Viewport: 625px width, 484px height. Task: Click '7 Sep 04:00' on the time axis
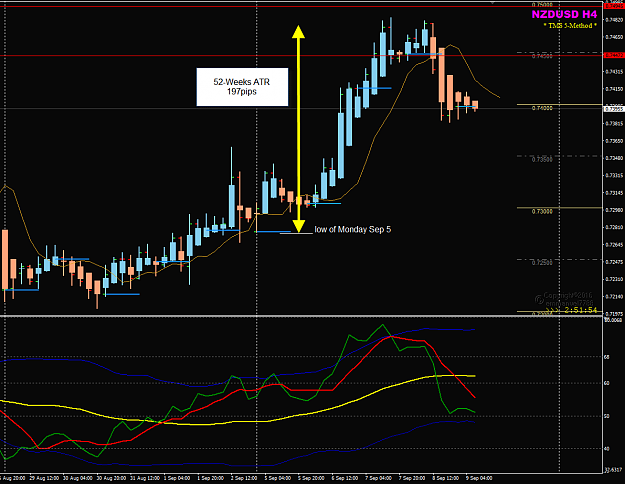[x=379, y=478]
